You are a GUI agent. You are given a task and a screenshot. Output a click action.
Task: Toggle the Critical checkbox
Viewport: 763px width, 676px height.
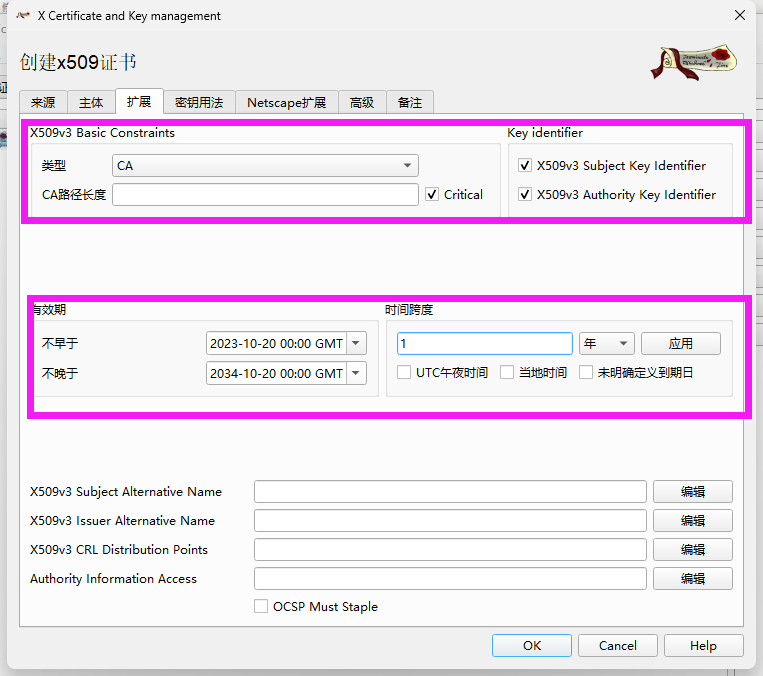[x=432, y=195]
